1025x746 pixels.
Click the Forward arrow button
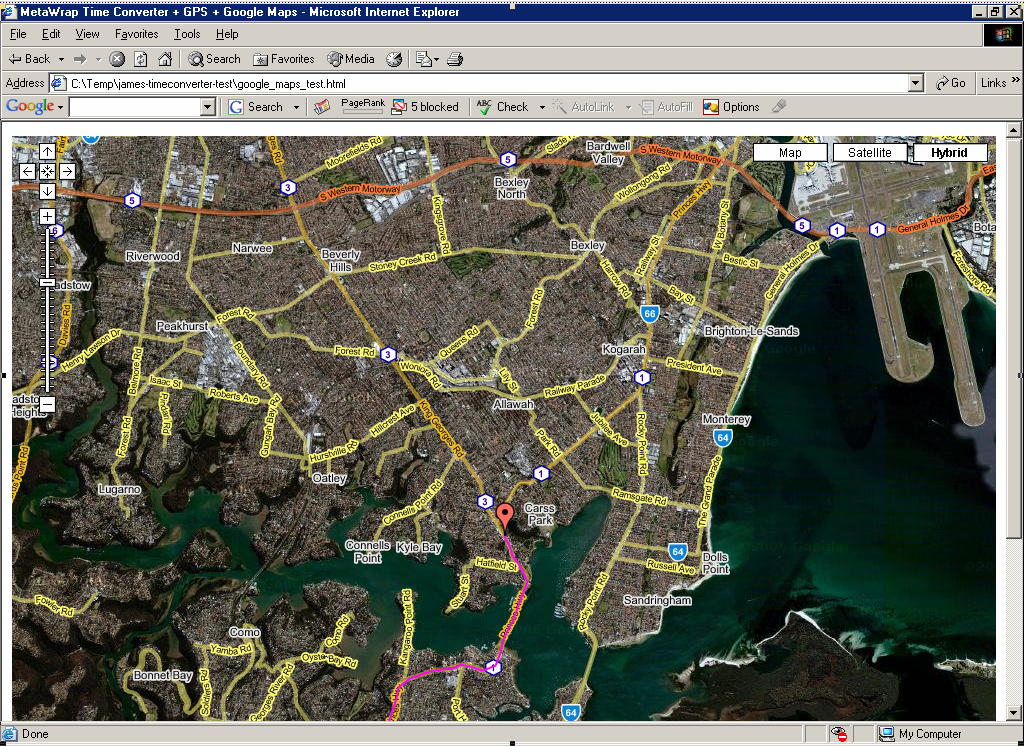click(80, 59)
